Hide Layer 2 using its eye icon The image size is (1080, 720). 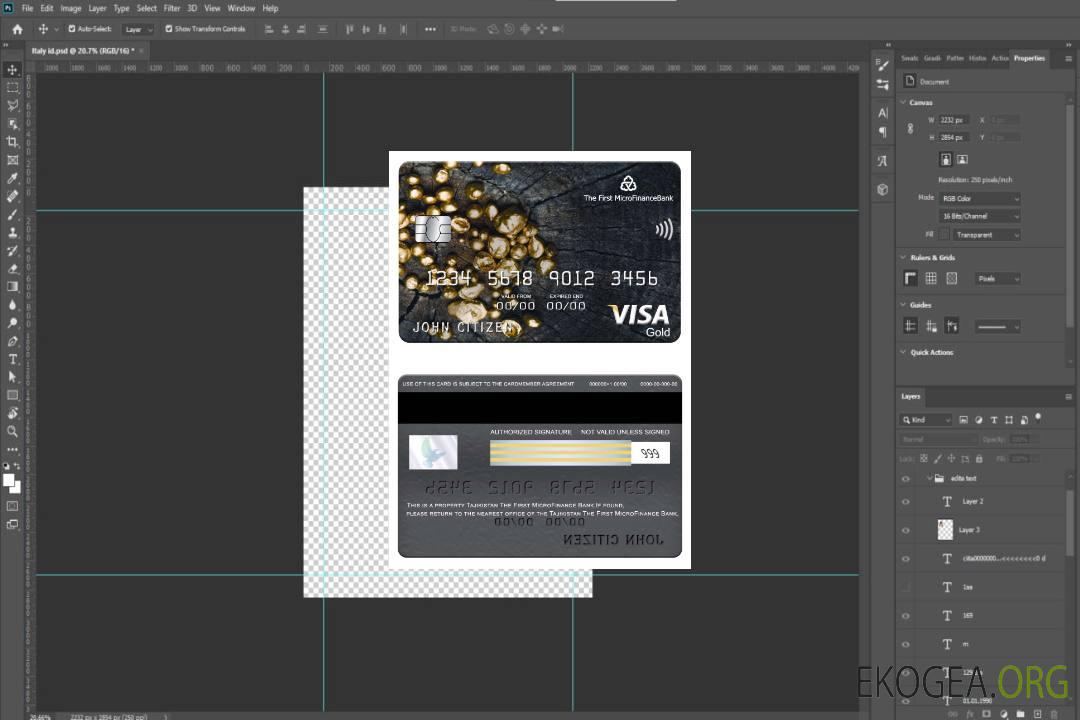click(x=905, y=501)
